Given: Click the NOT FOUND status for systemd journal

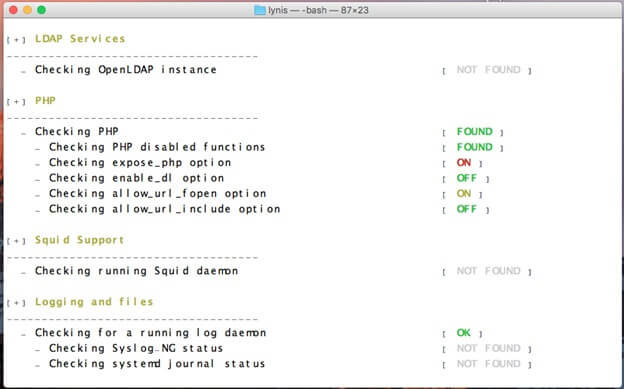Looking at the screenshot, I should 488,364.
